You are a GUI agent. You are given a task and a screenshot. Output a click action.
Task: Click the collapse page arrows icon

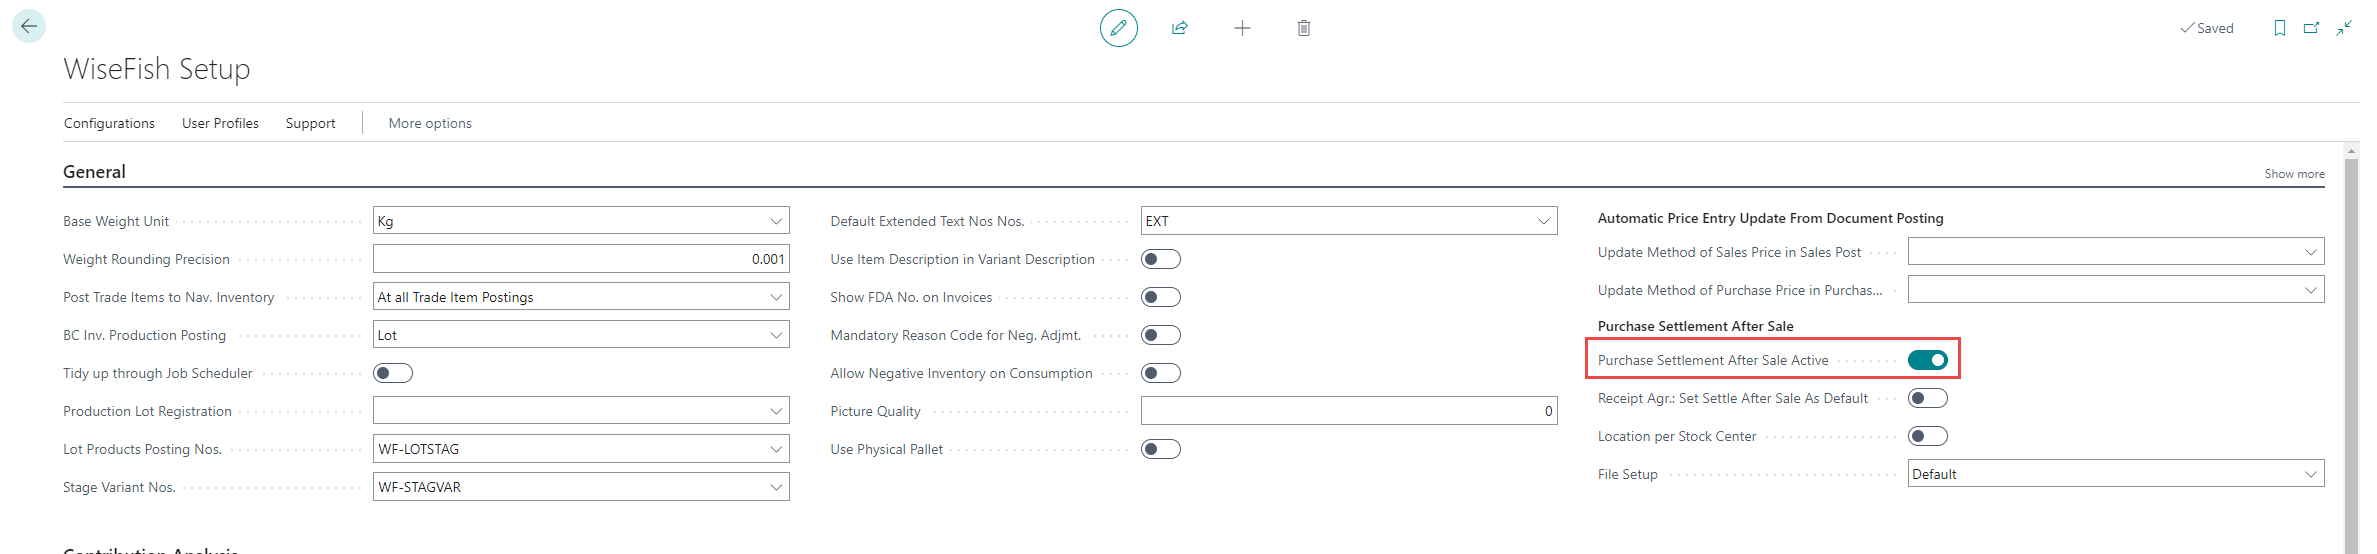coord(2344,28)
